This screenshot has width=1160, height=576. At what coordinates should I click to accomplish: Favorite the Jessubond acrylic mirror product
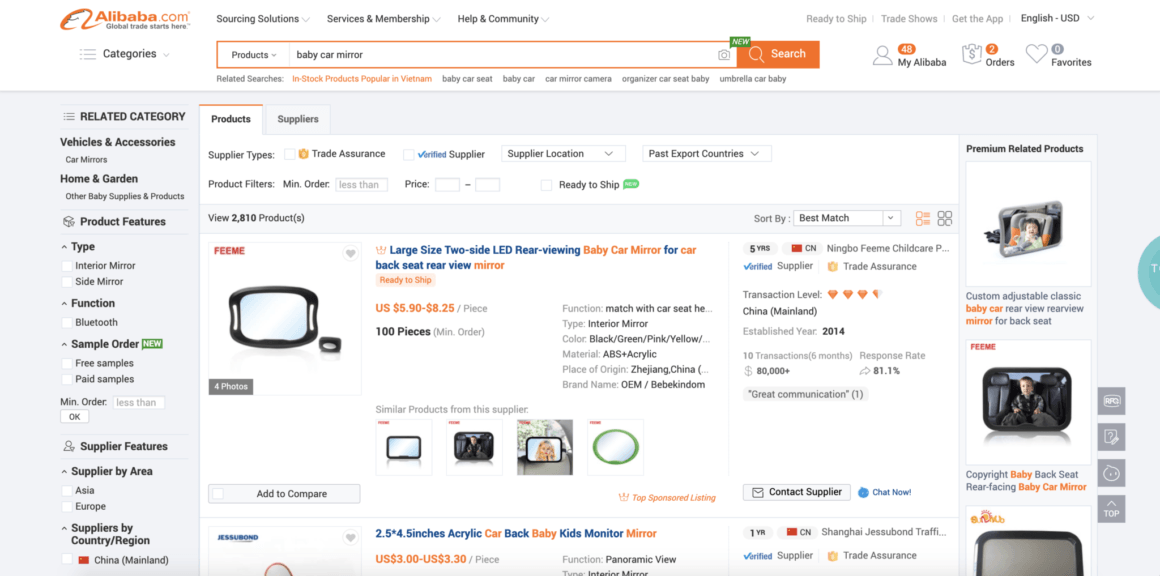point(350,538)
